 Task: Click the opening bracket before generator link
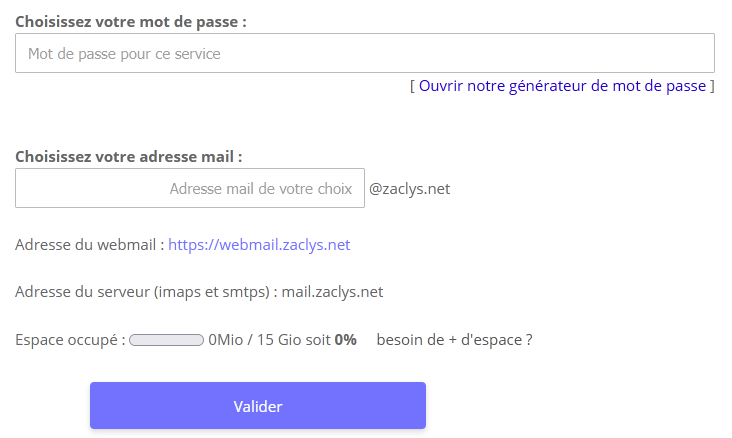click(412, 86)
